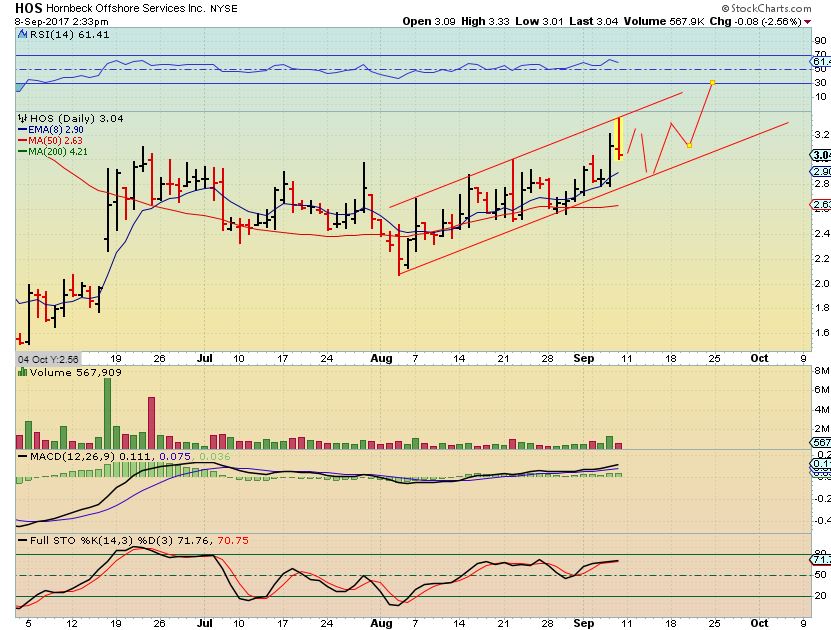Click the HOS ticker symbol in header
Image resolution: width=831 pixels, height=630 pixels.
pyautogui.click(x=29, y=8)
